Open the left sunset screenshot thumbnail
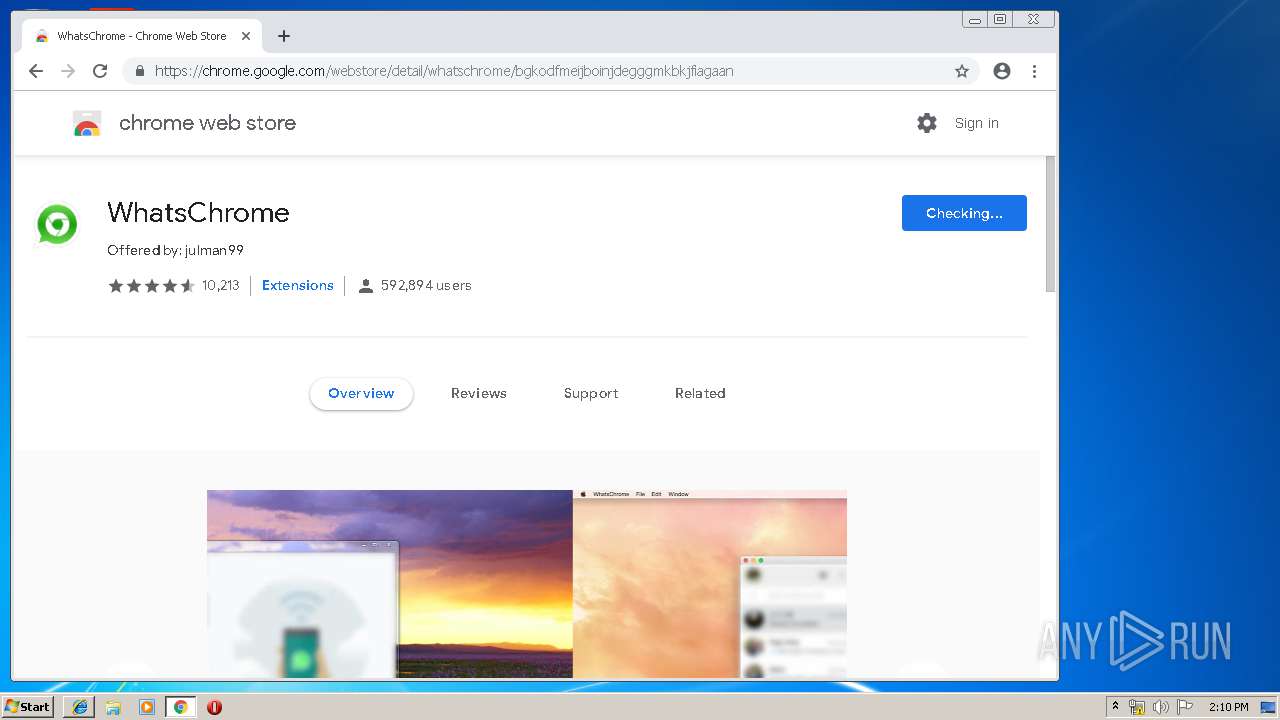This screenshot has width=1280, height=720. 390,584
